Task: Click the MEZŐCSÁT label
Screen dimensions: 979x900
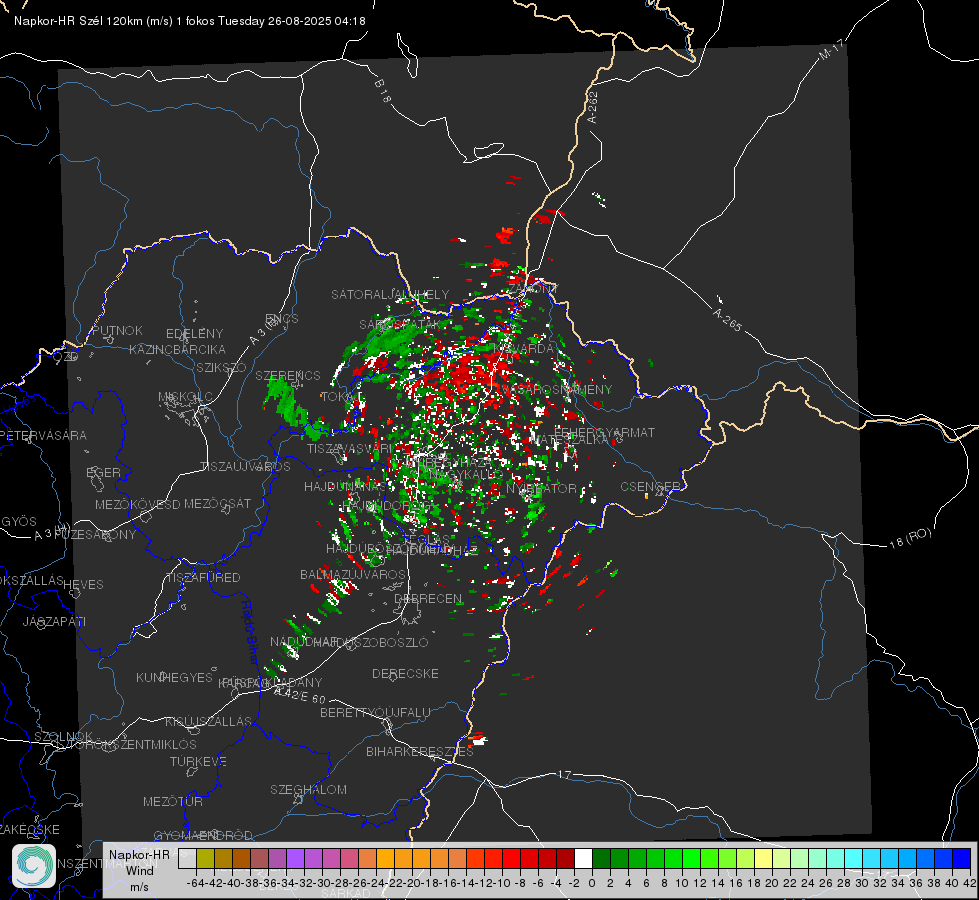Action: point(217,503)
